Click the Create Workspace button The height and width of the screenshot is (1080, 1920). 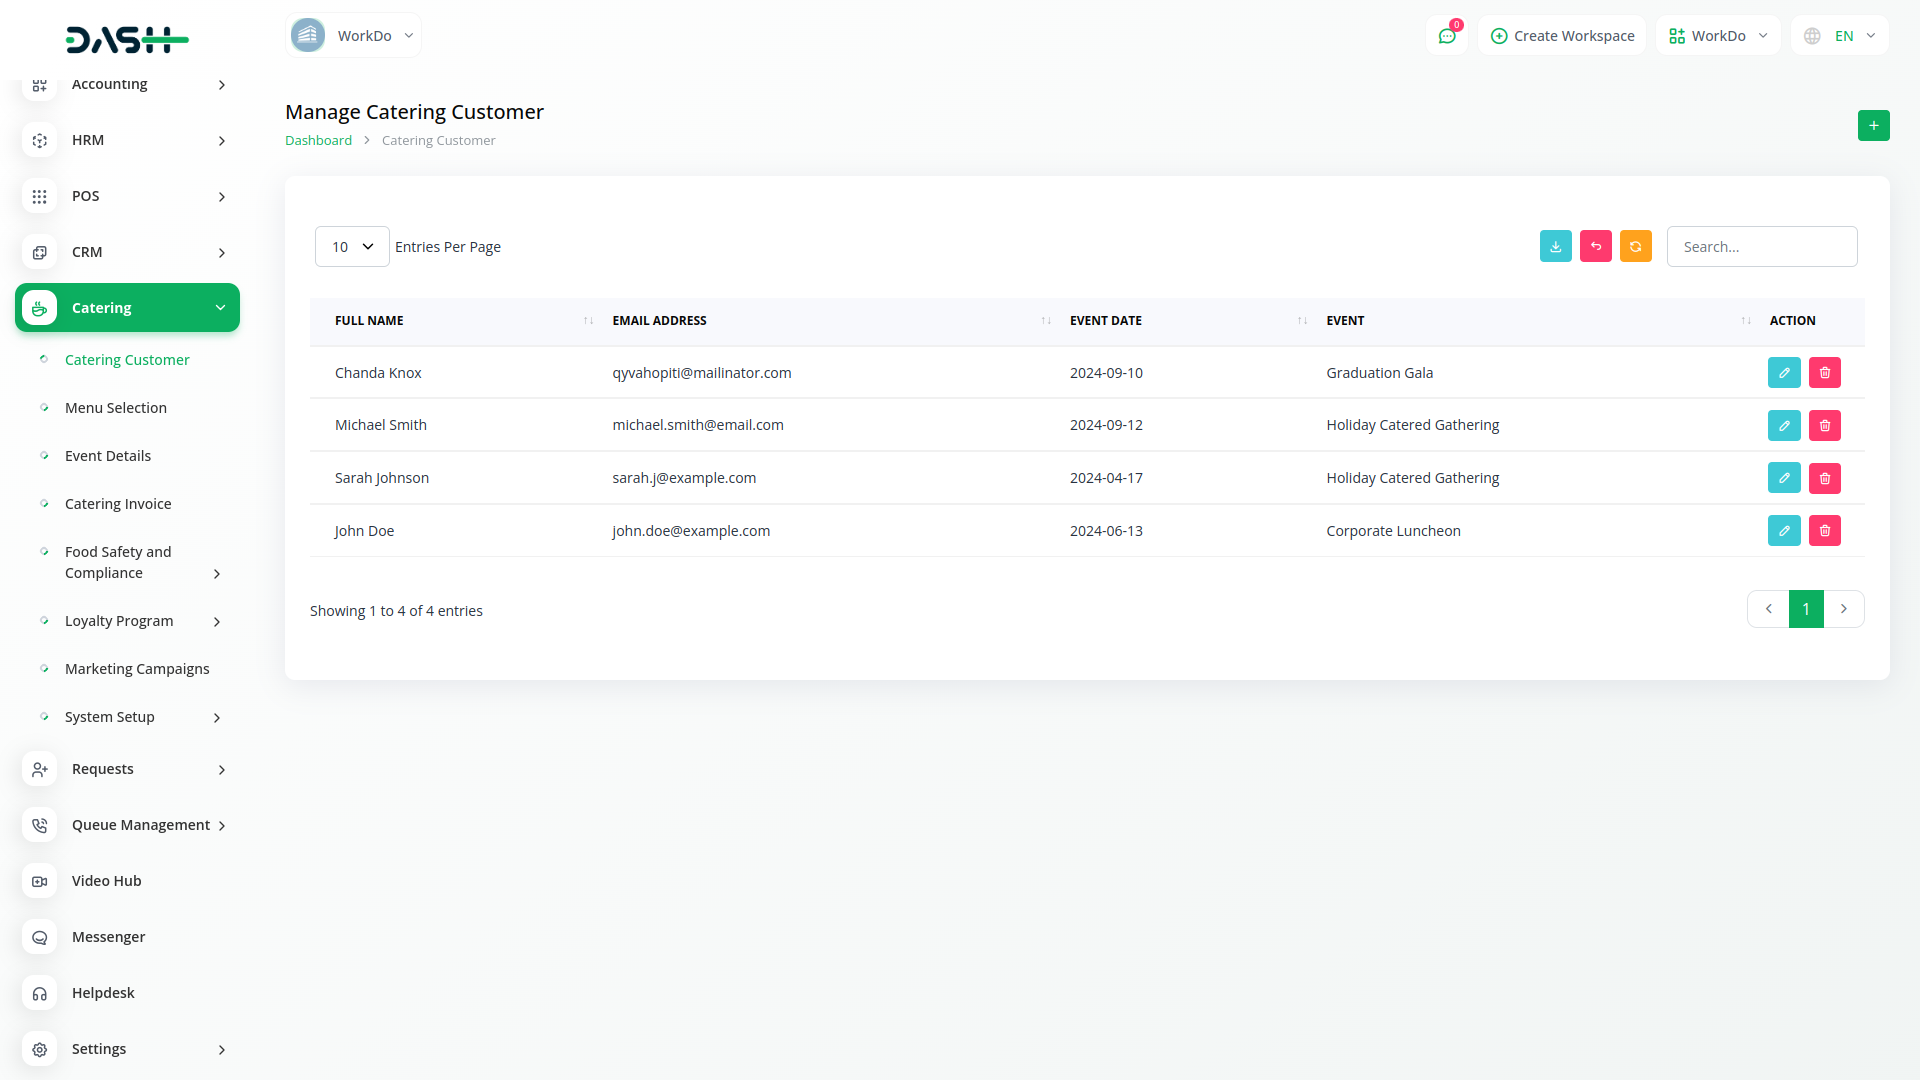[x=1562, y=36]
